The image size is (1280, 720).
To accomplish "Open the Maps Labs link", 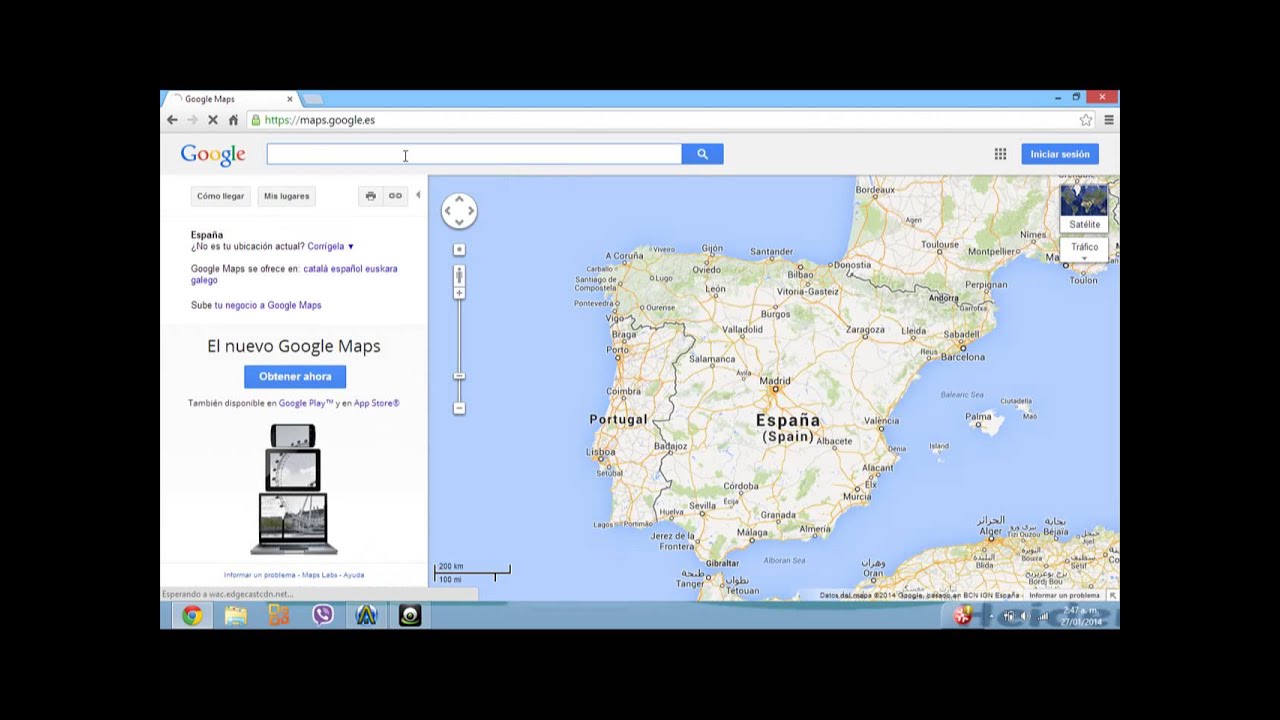I will (319, 575).
